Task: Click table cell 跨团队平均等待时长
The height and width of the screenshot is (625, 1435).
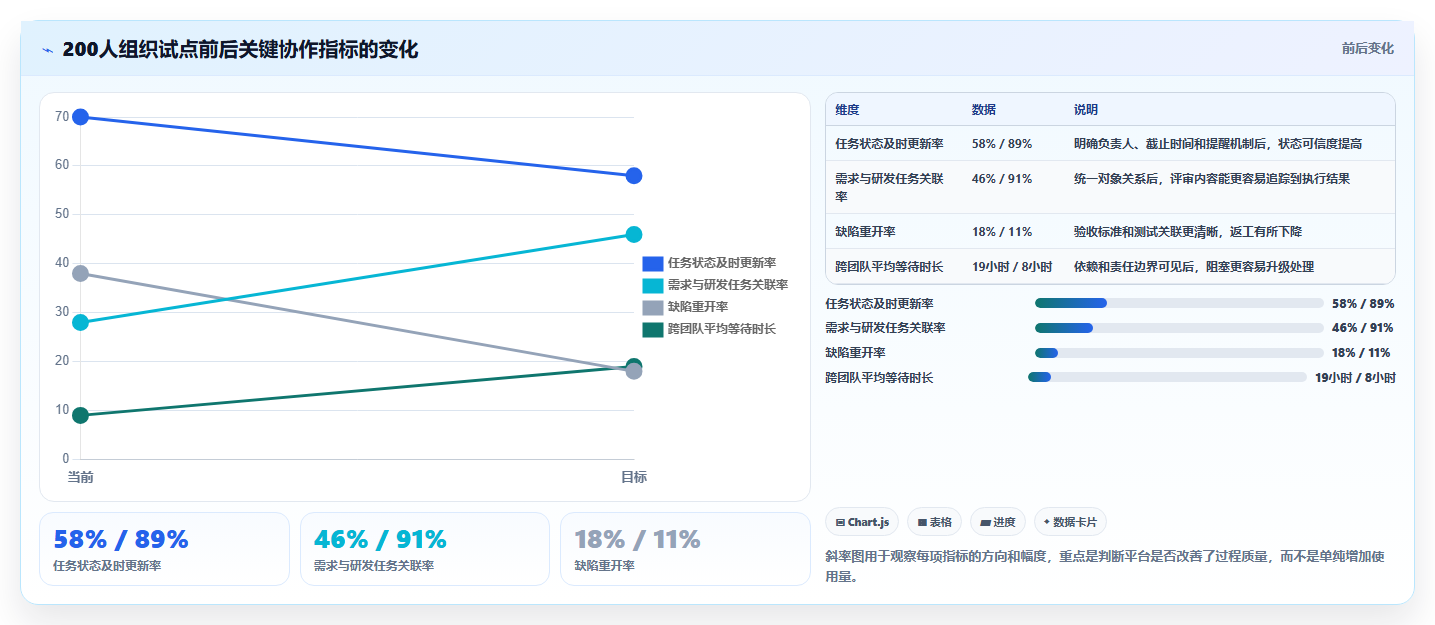Action: coord(889,267)
